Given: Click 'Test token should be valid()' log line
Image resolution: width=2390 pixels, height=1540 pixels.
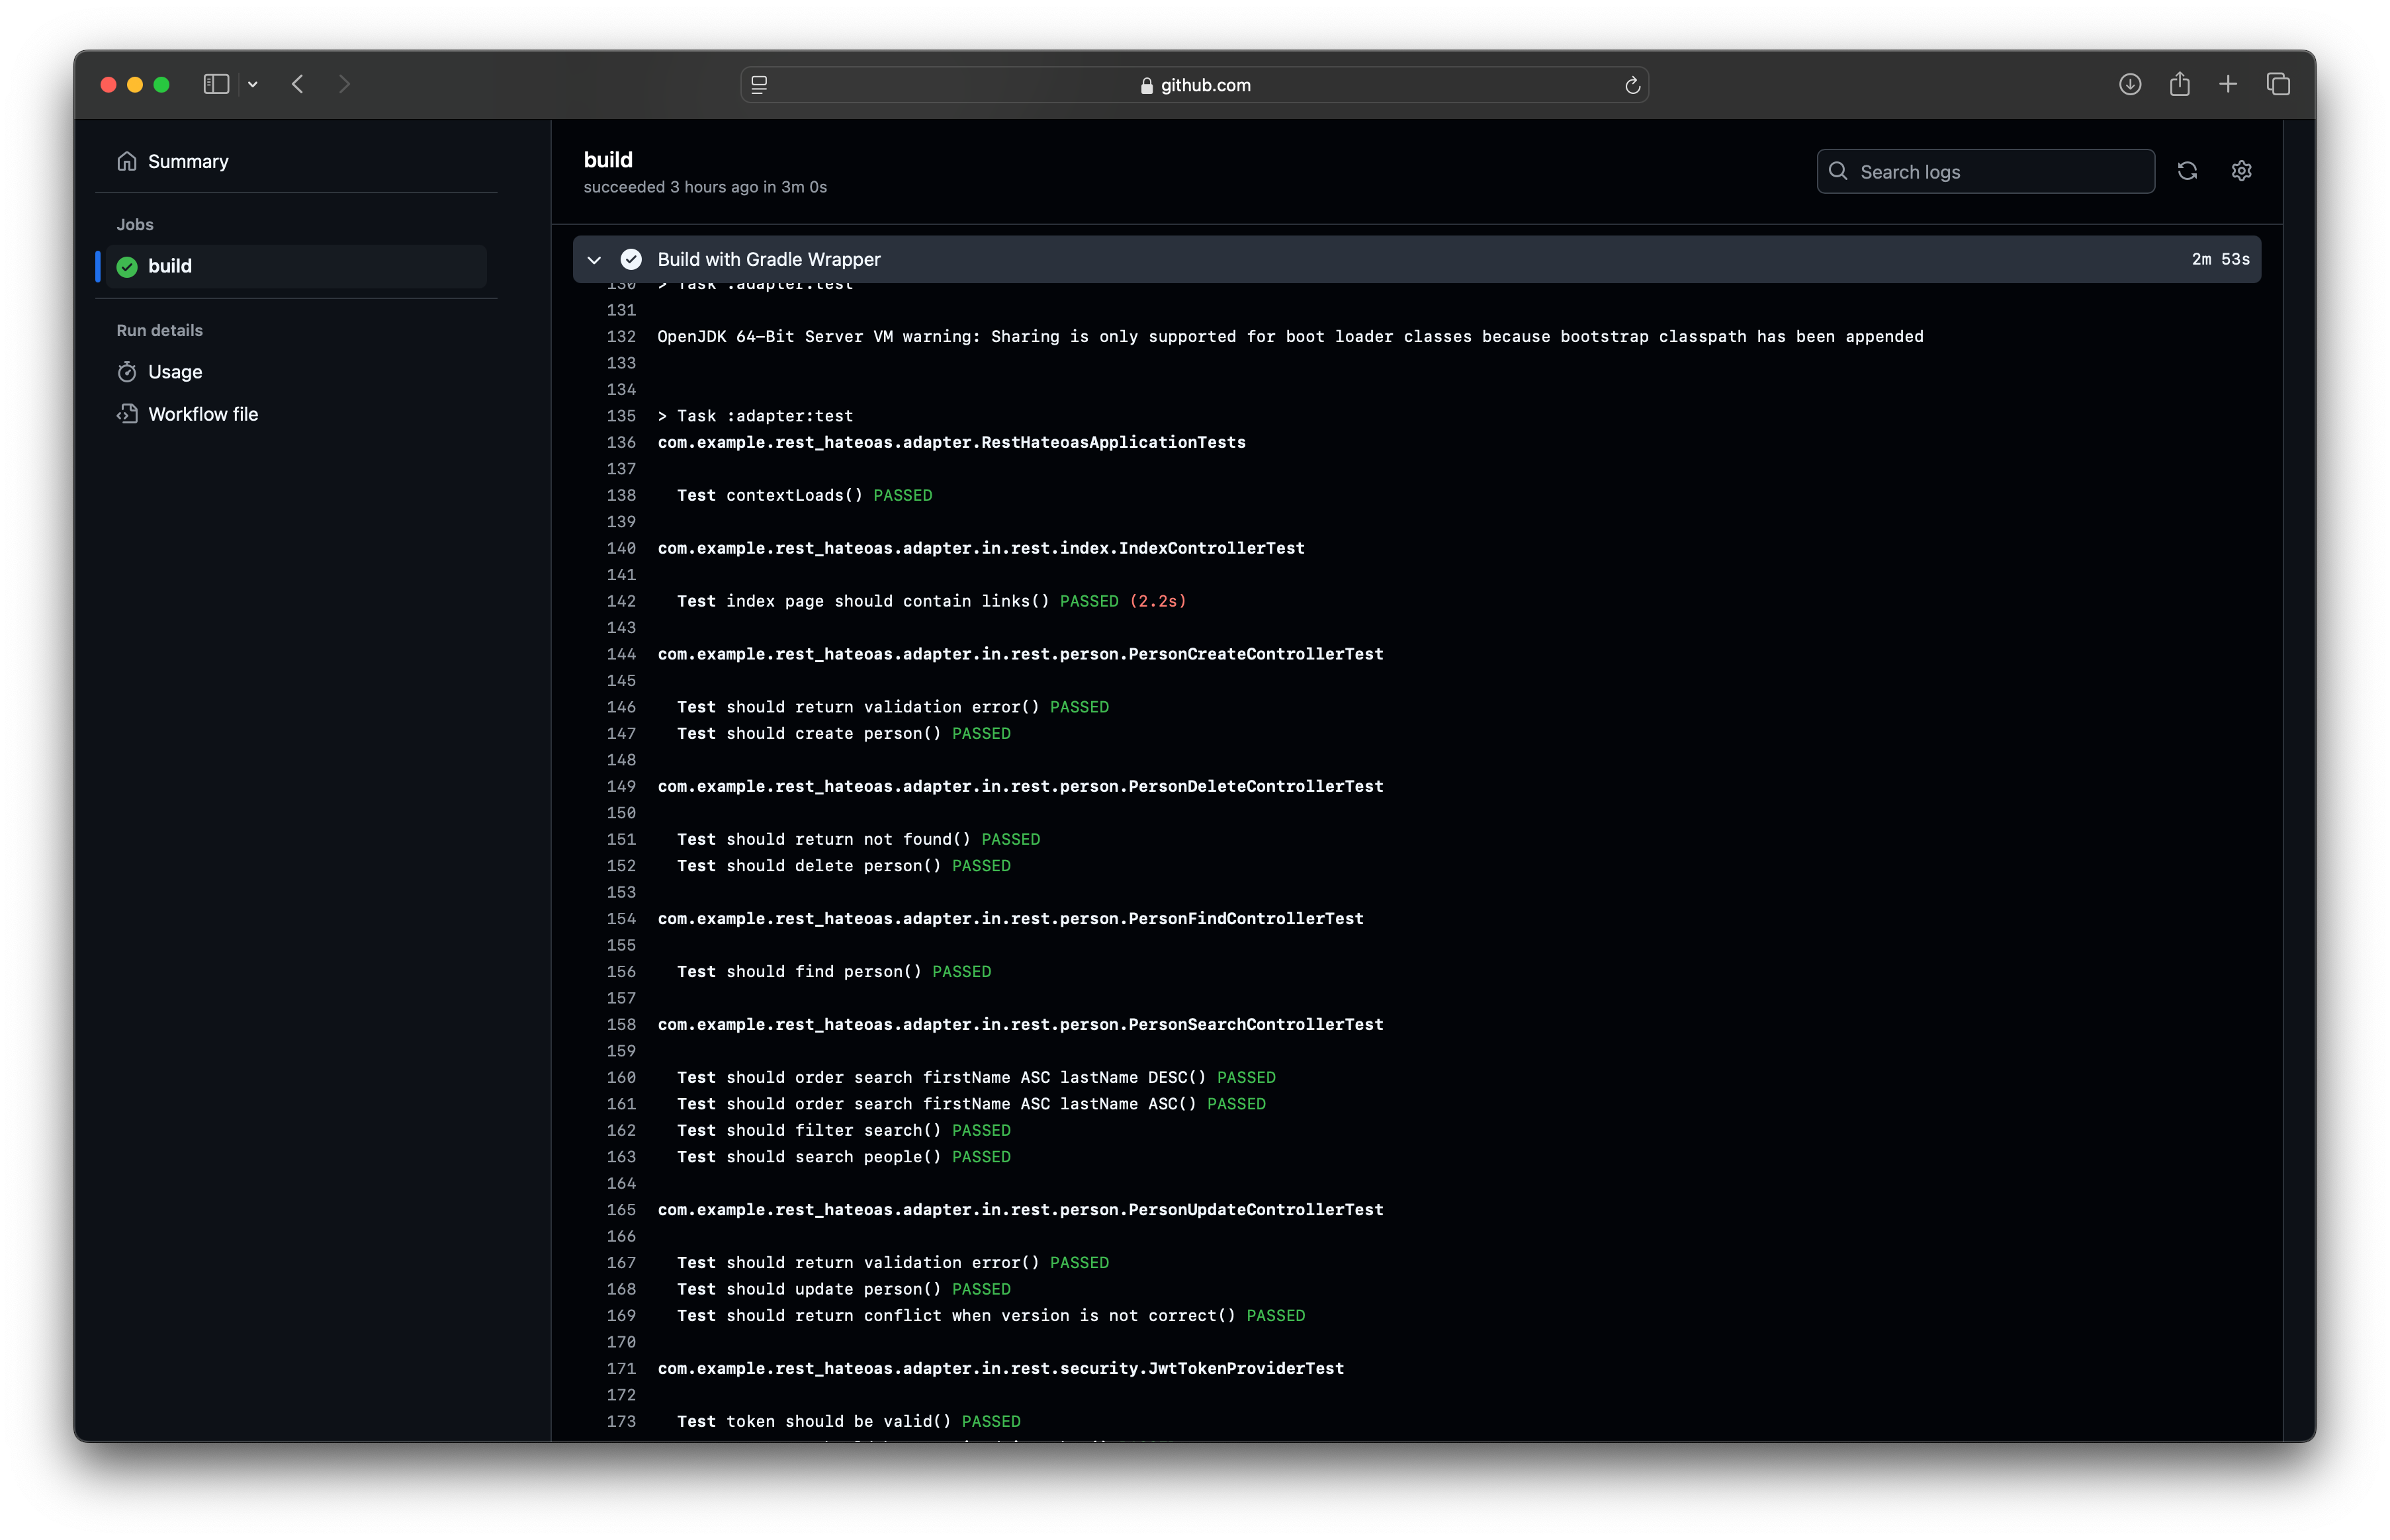Looking at the screenshot, I should click(x=849, y=1421).
